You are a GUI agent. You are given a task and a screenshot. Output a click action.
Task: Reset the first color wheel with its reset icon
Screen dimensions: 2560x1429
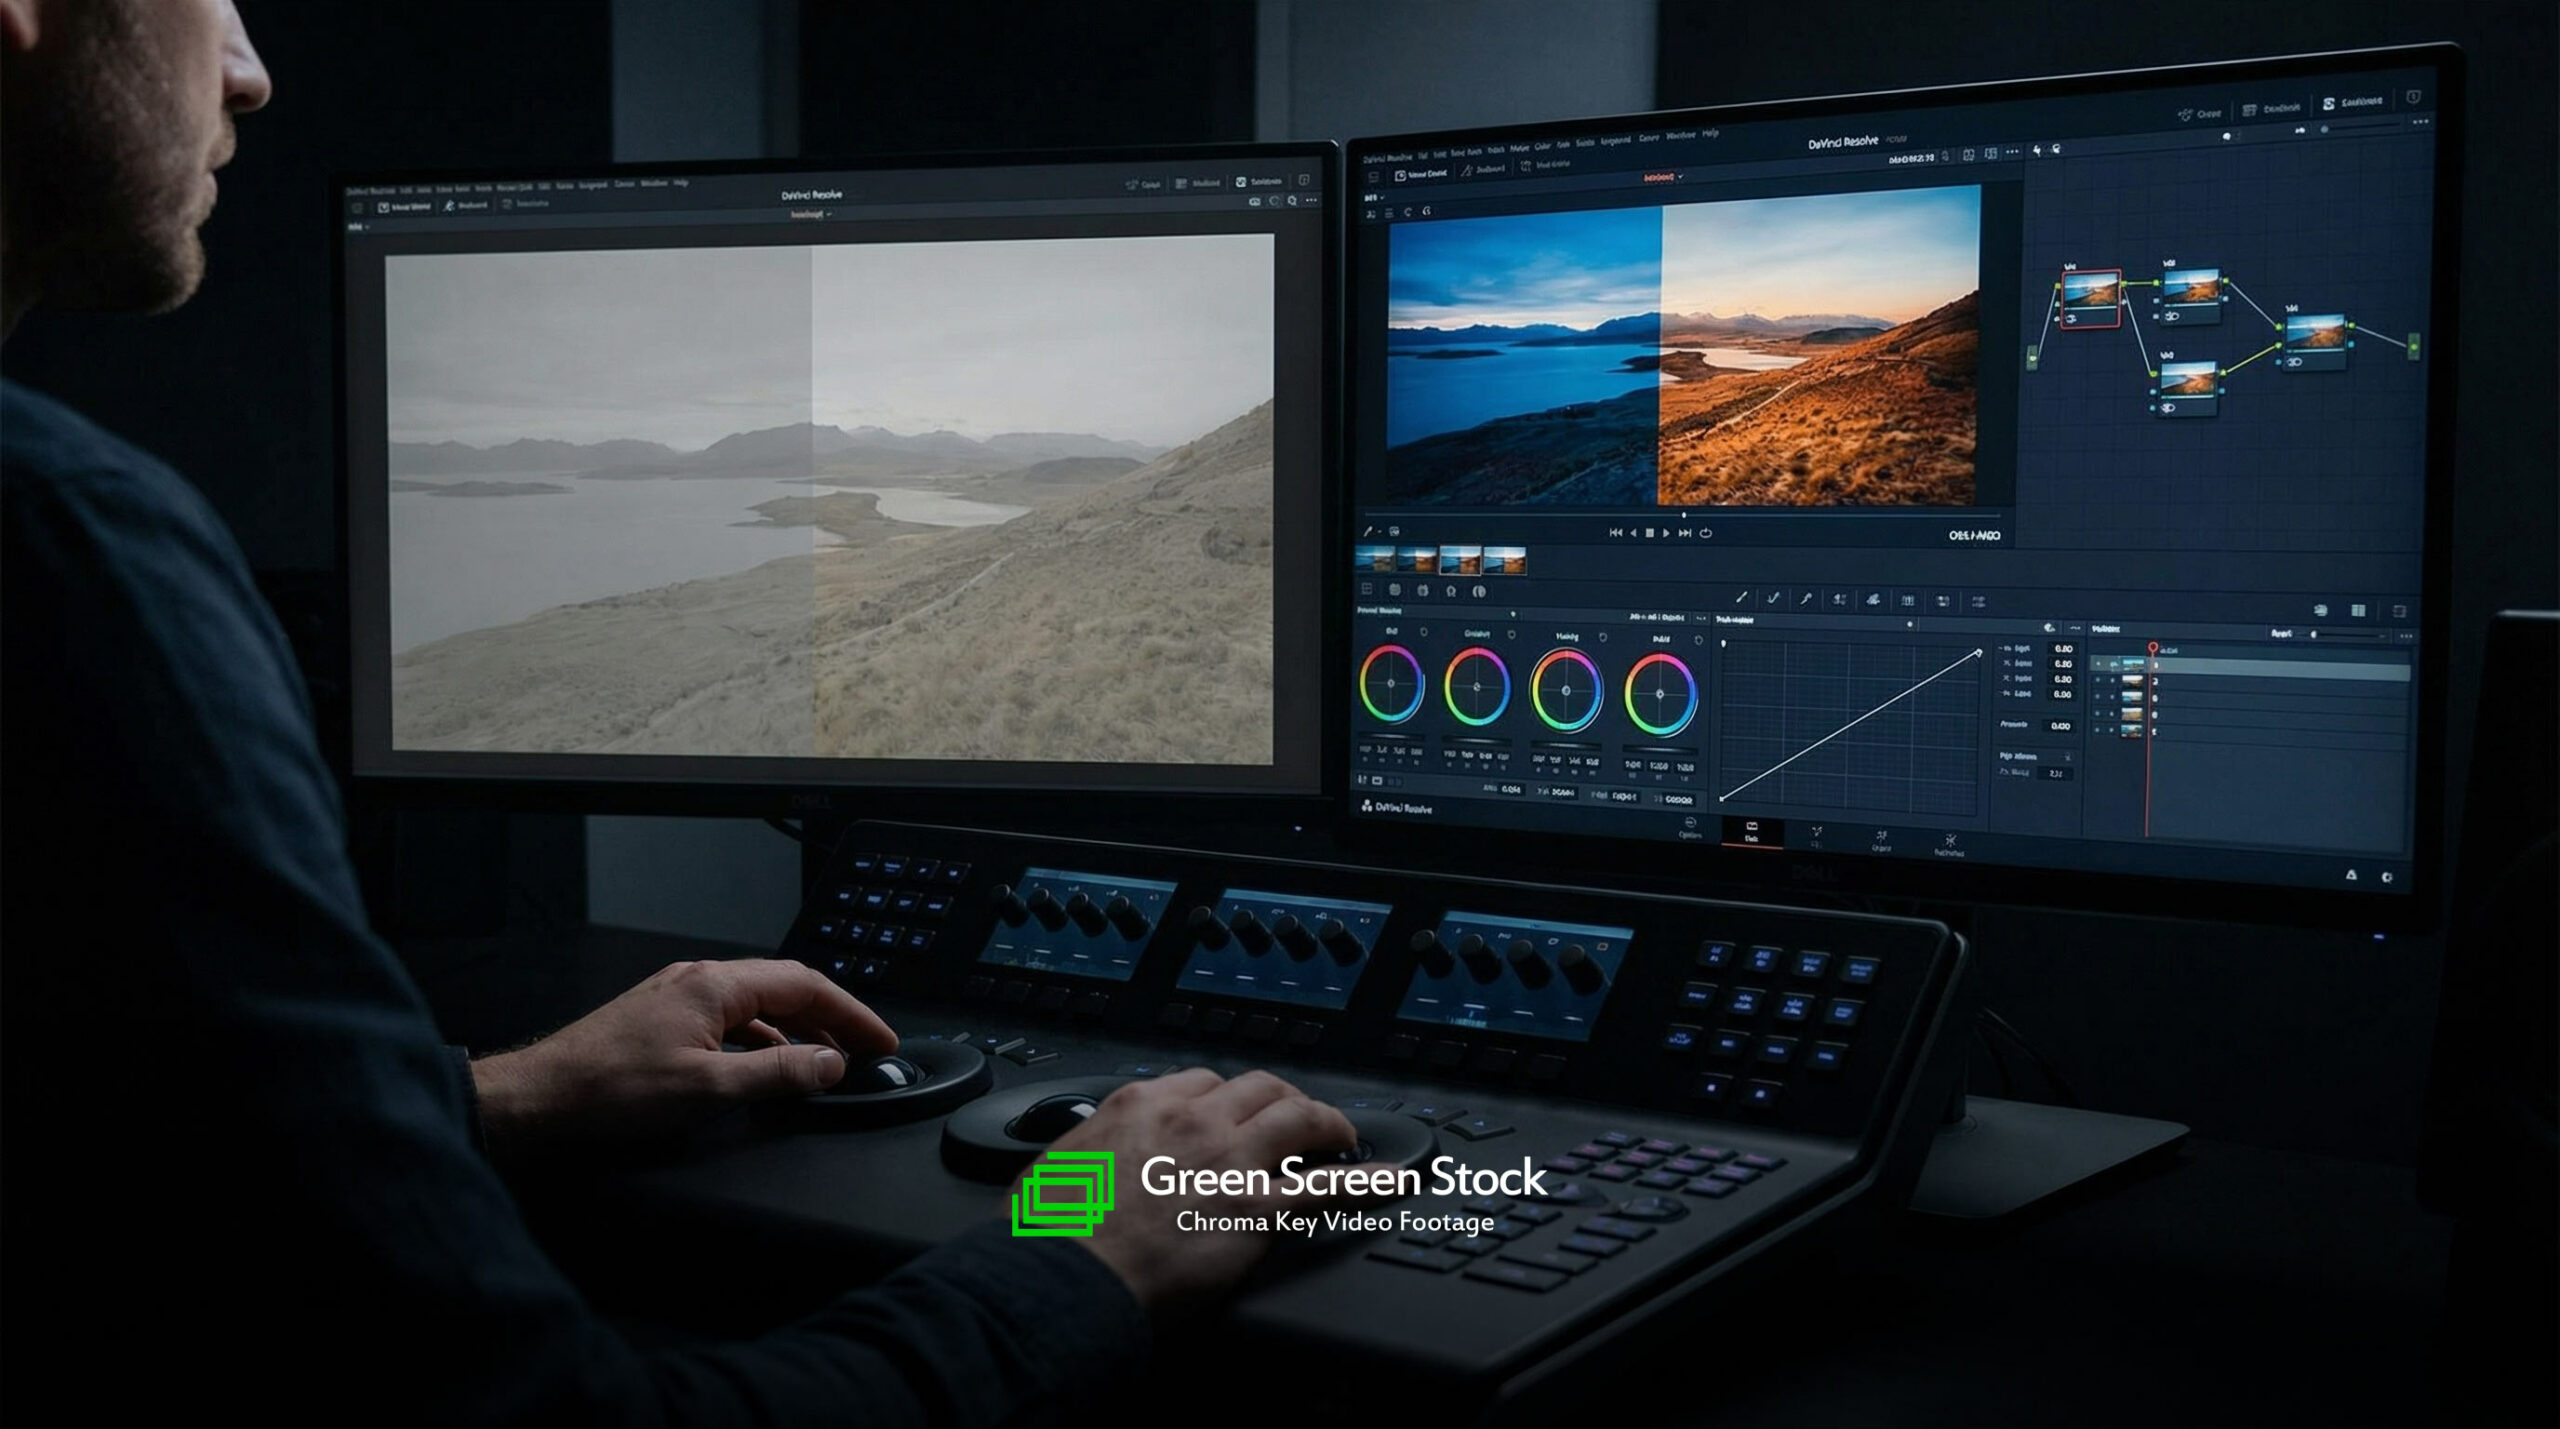[1424, 633]
